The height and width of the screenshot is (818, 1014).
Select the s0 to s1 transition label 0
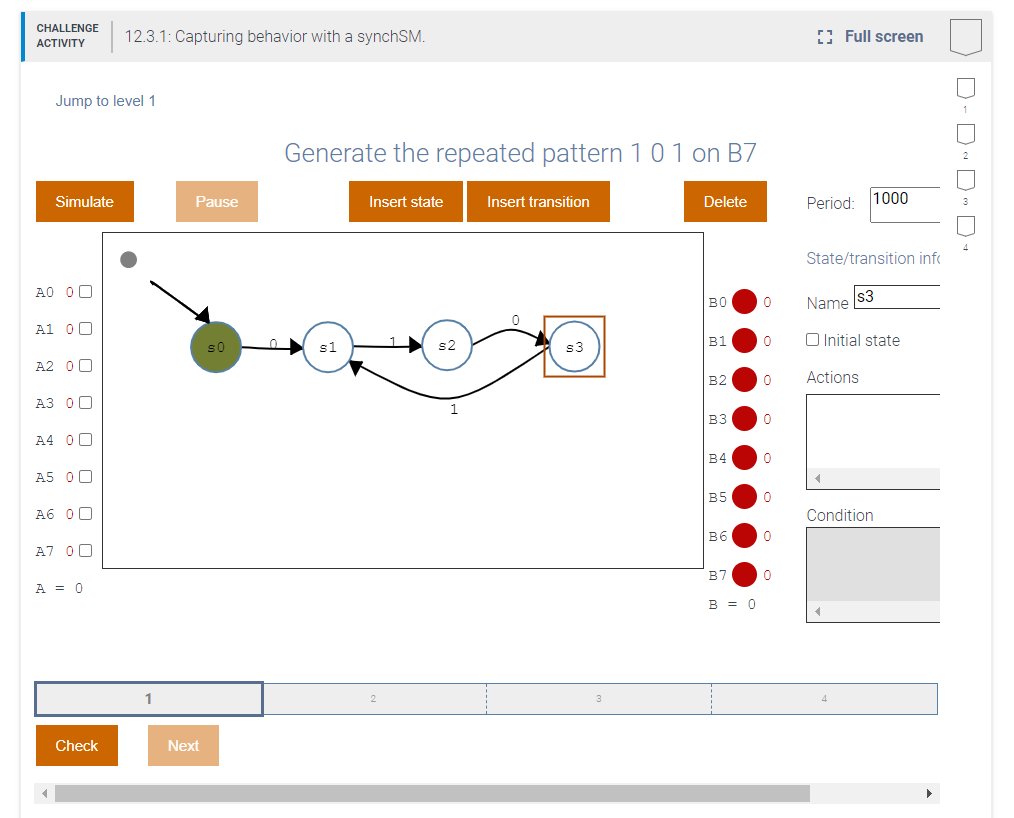pyautogui.click(x=274, y=344)
